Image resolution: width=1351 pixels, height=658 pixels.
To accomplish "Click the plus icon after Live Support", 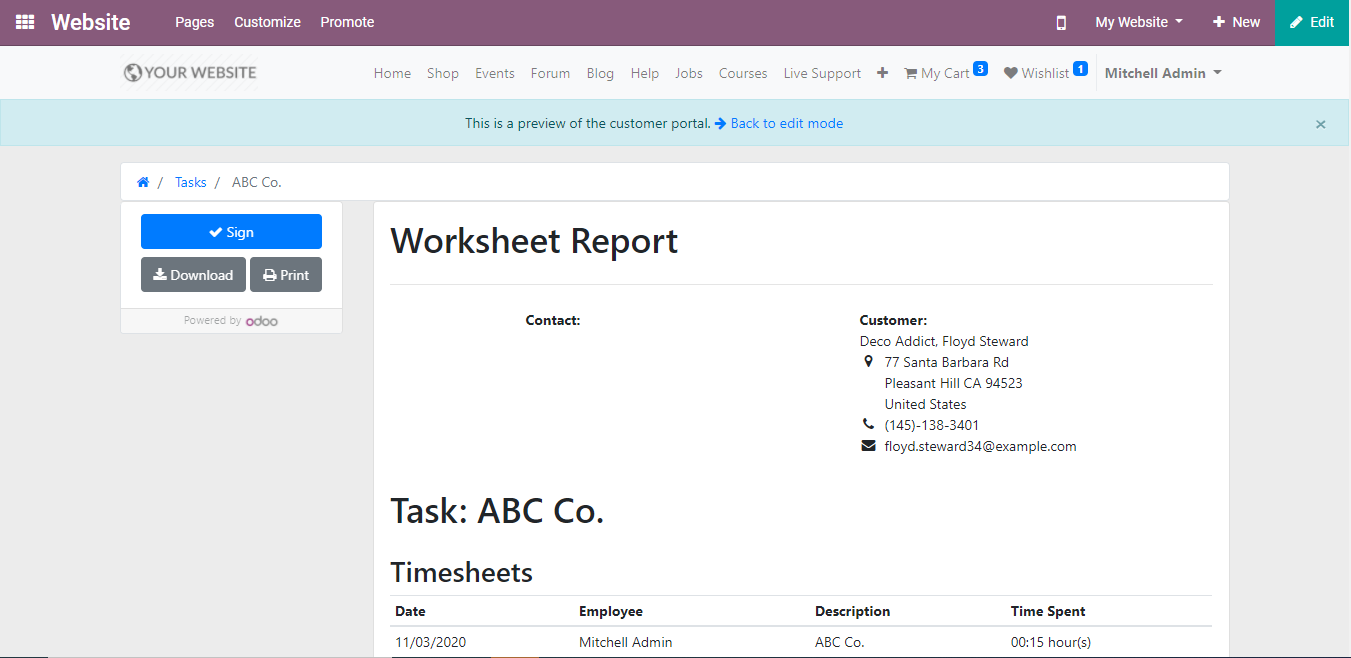I will tap(882, 73).
